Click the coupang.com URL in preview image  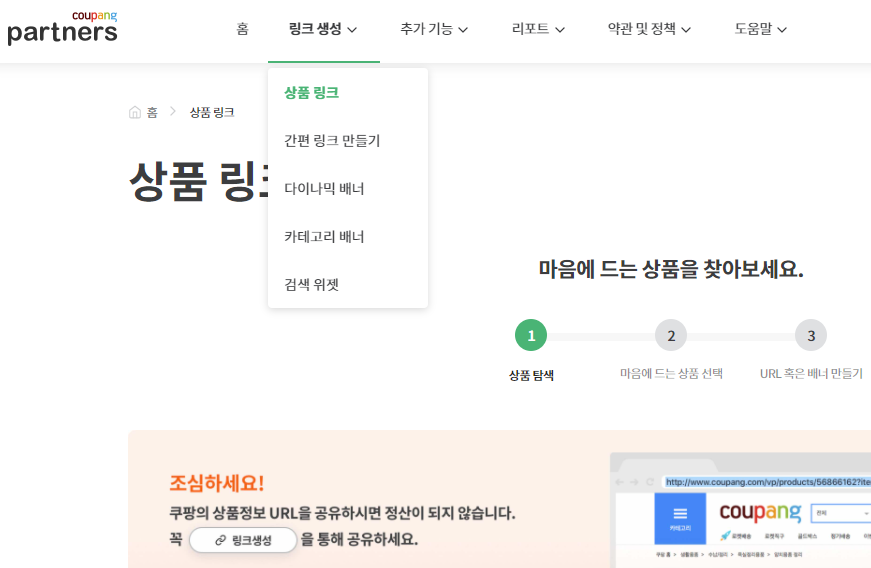click(768, 482)
